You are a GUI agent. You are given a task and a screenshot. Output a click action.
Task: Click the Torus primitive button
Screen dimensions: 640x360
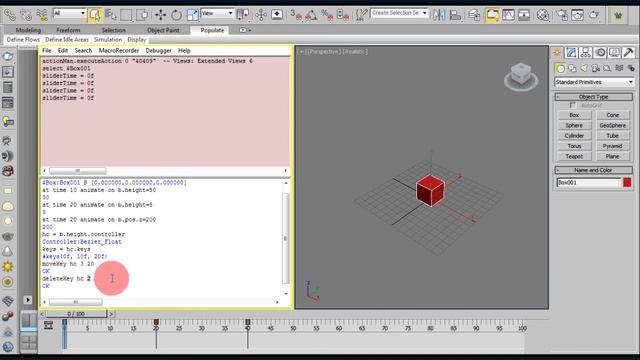[x=574, y=146]
